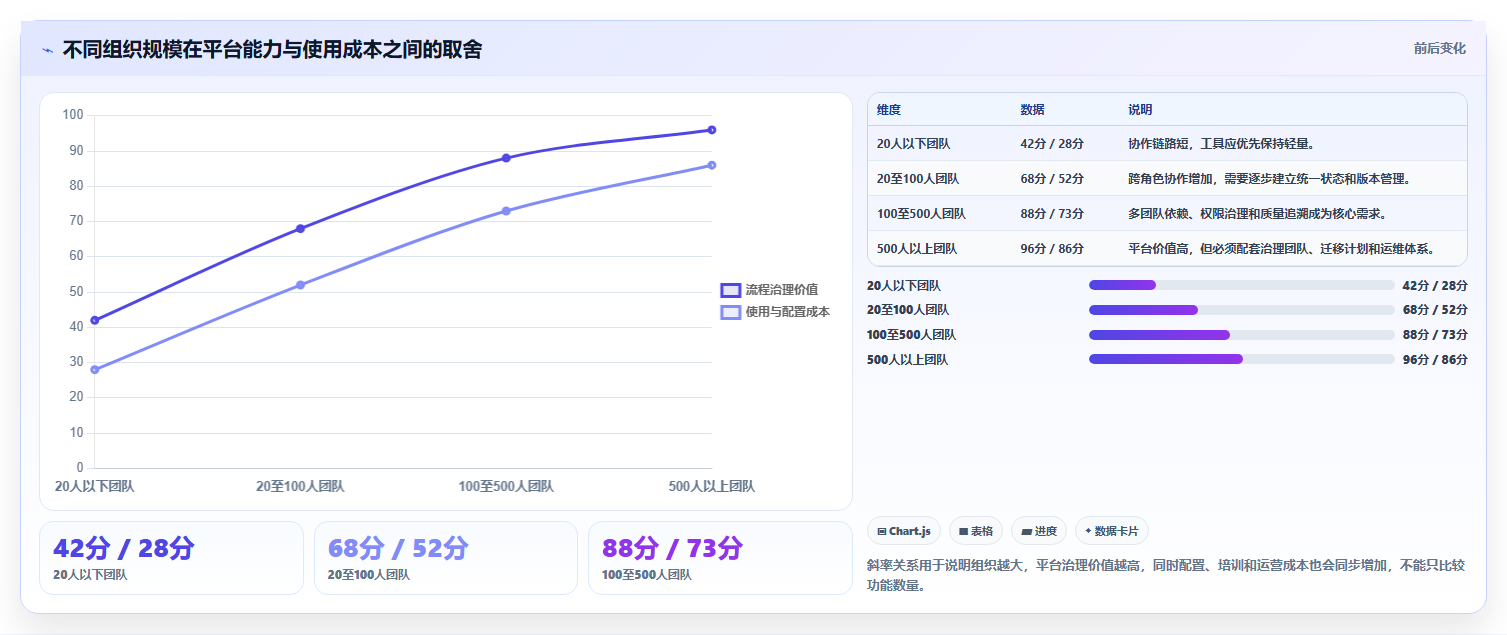Click the 68分 / 52分 data card
The image size is (1507, 635).
(x=446, y=558)
